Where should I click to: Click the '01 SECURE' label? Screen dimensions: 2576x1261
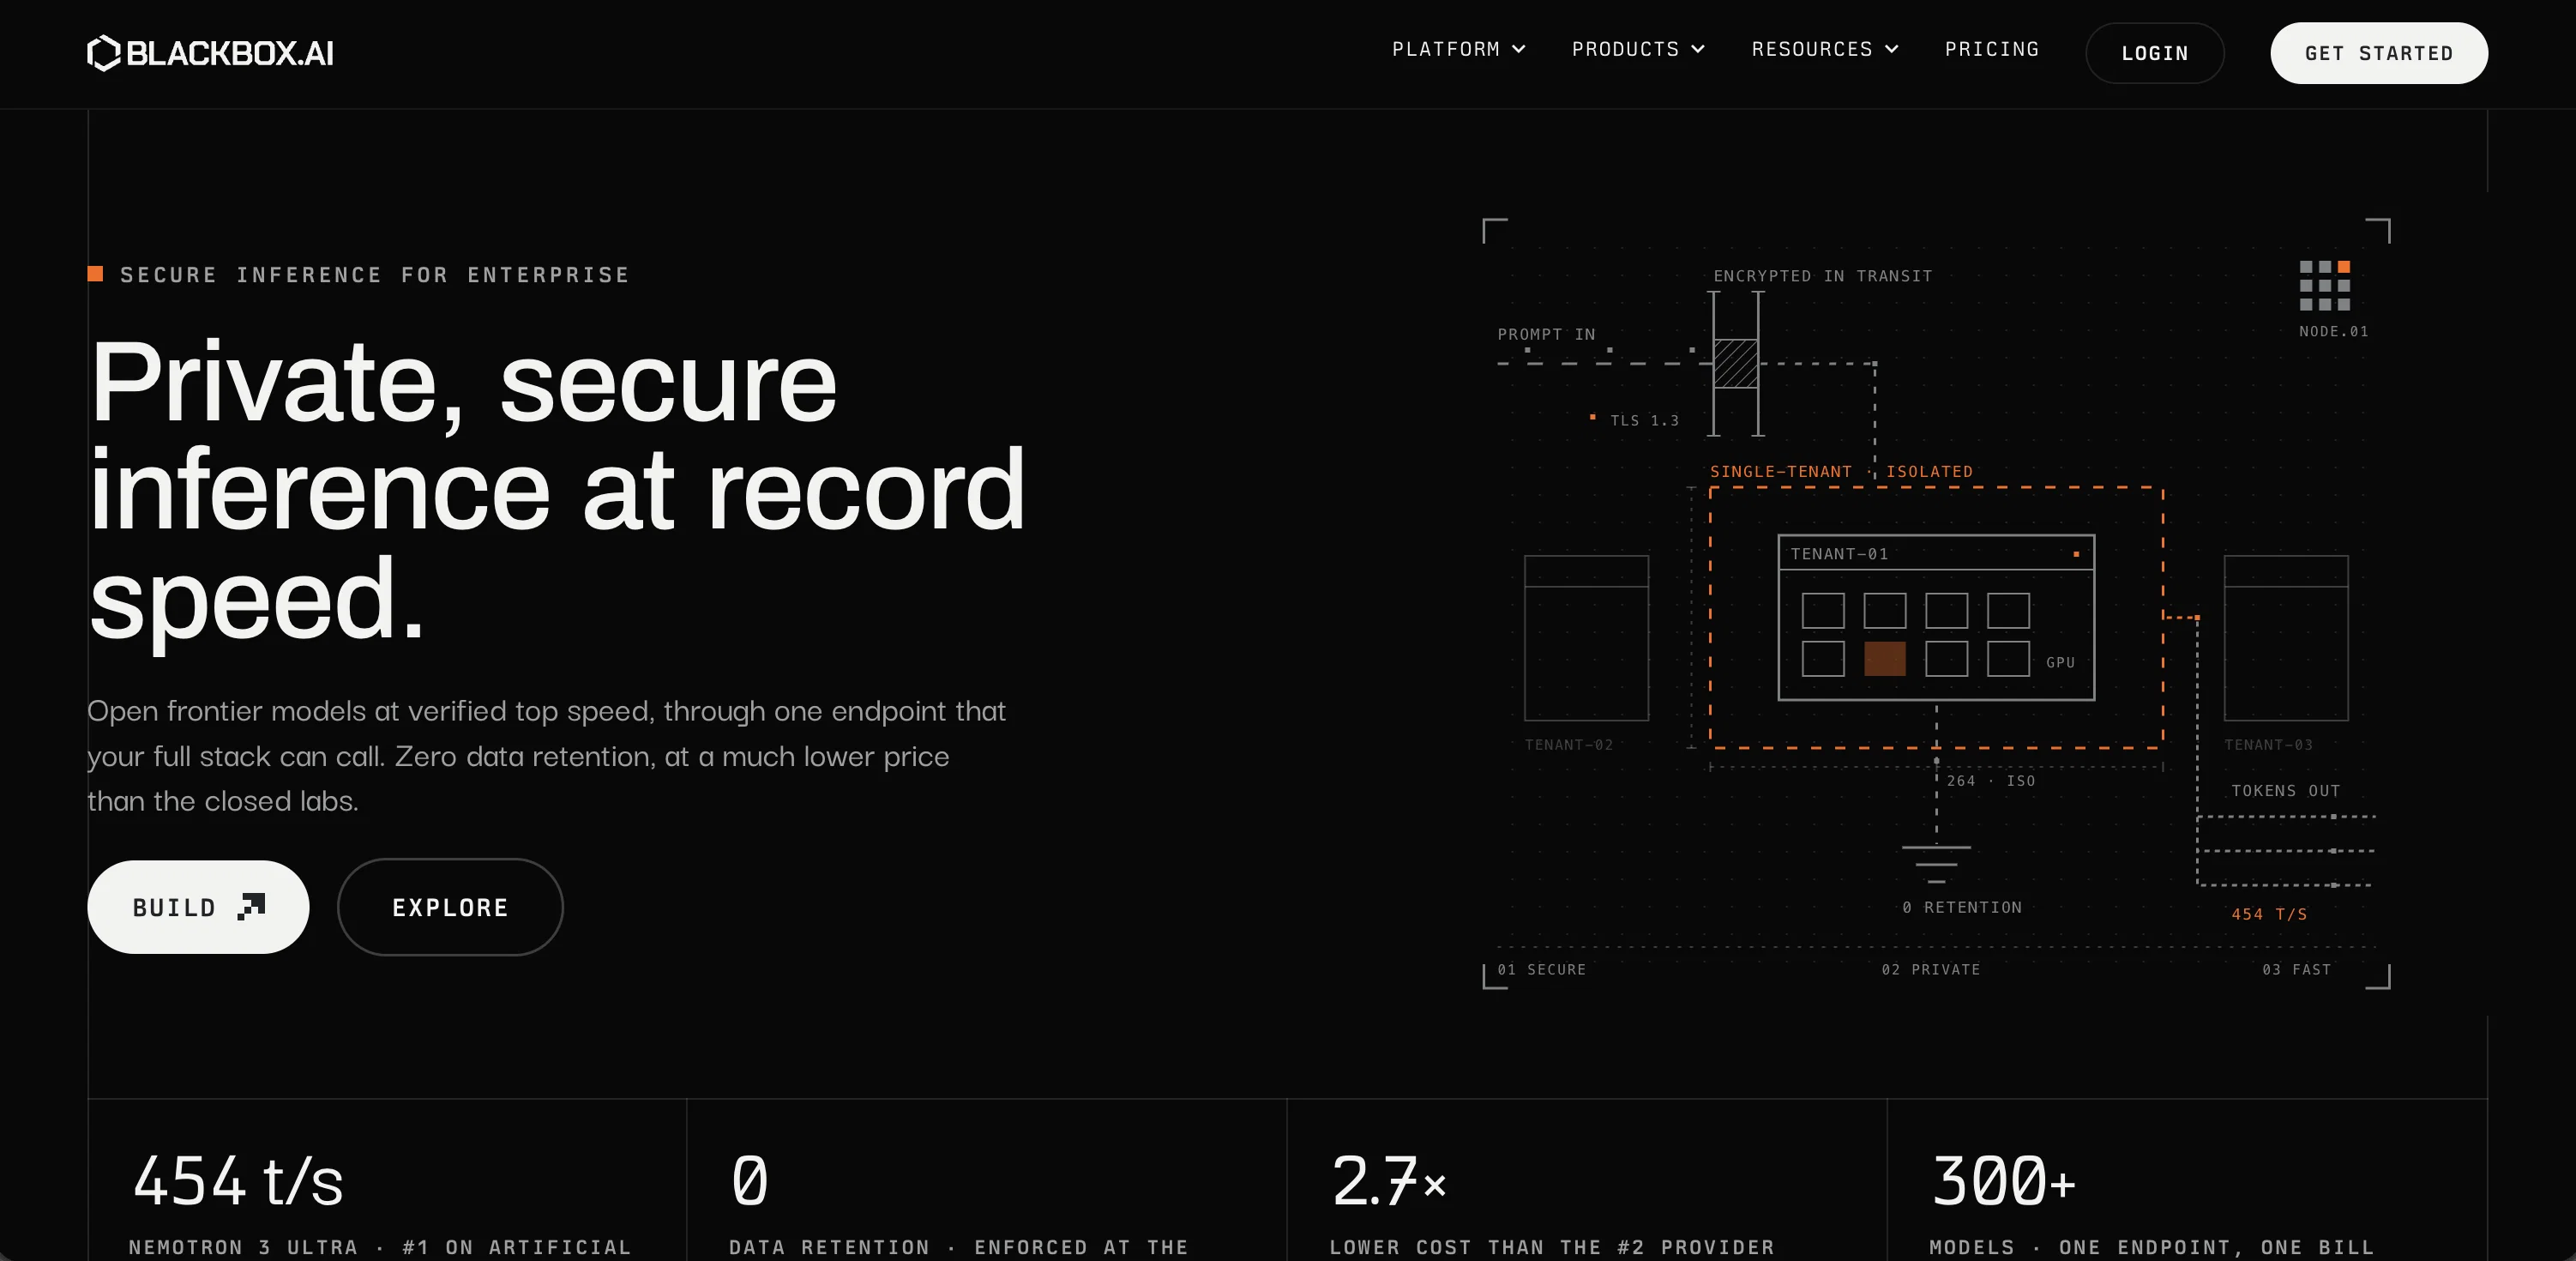tap(1541, 969)
